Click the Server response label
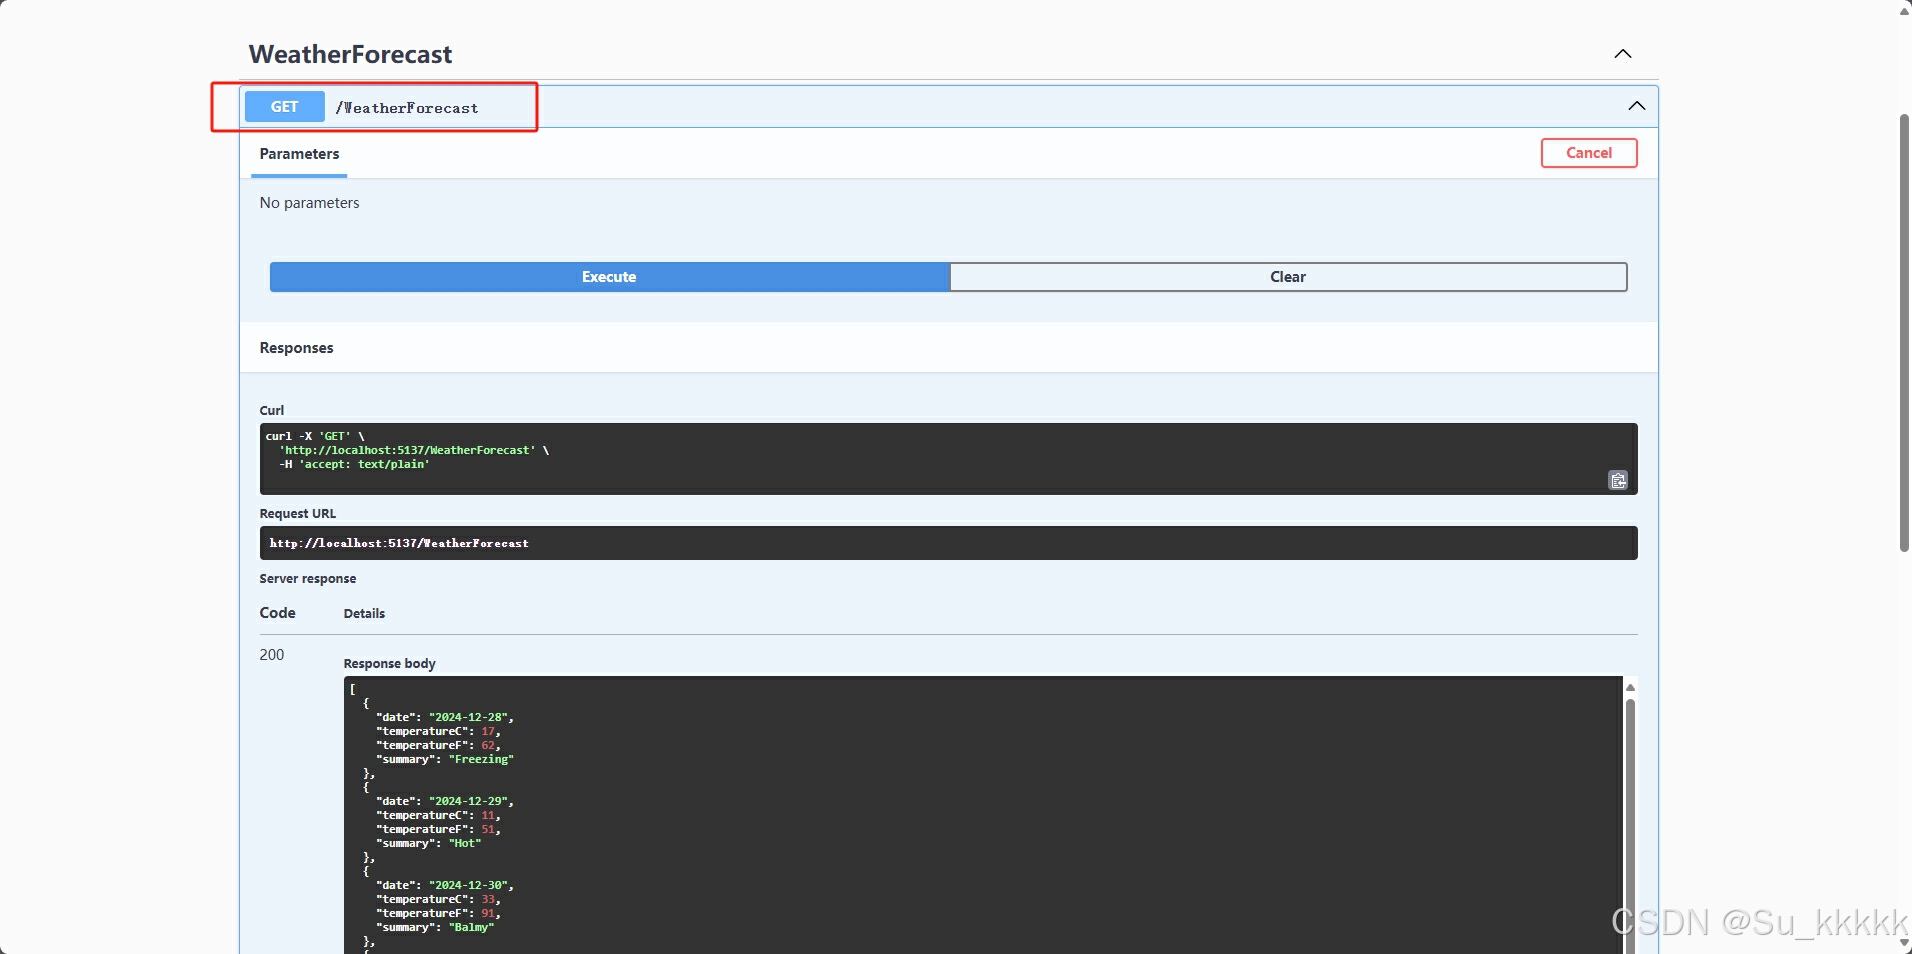This screenshot has height=954, width=1912. (308, 579)
